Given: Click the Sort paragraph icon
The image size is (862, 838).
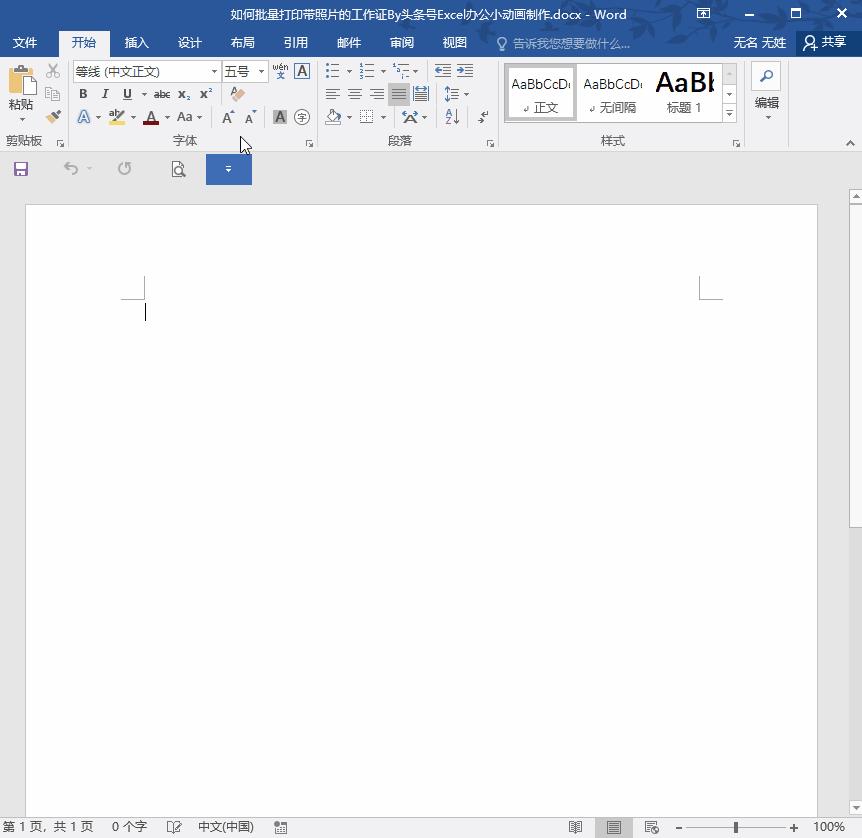Looking at the screenshot, I should pyautogui.click(x=452, y=117).
